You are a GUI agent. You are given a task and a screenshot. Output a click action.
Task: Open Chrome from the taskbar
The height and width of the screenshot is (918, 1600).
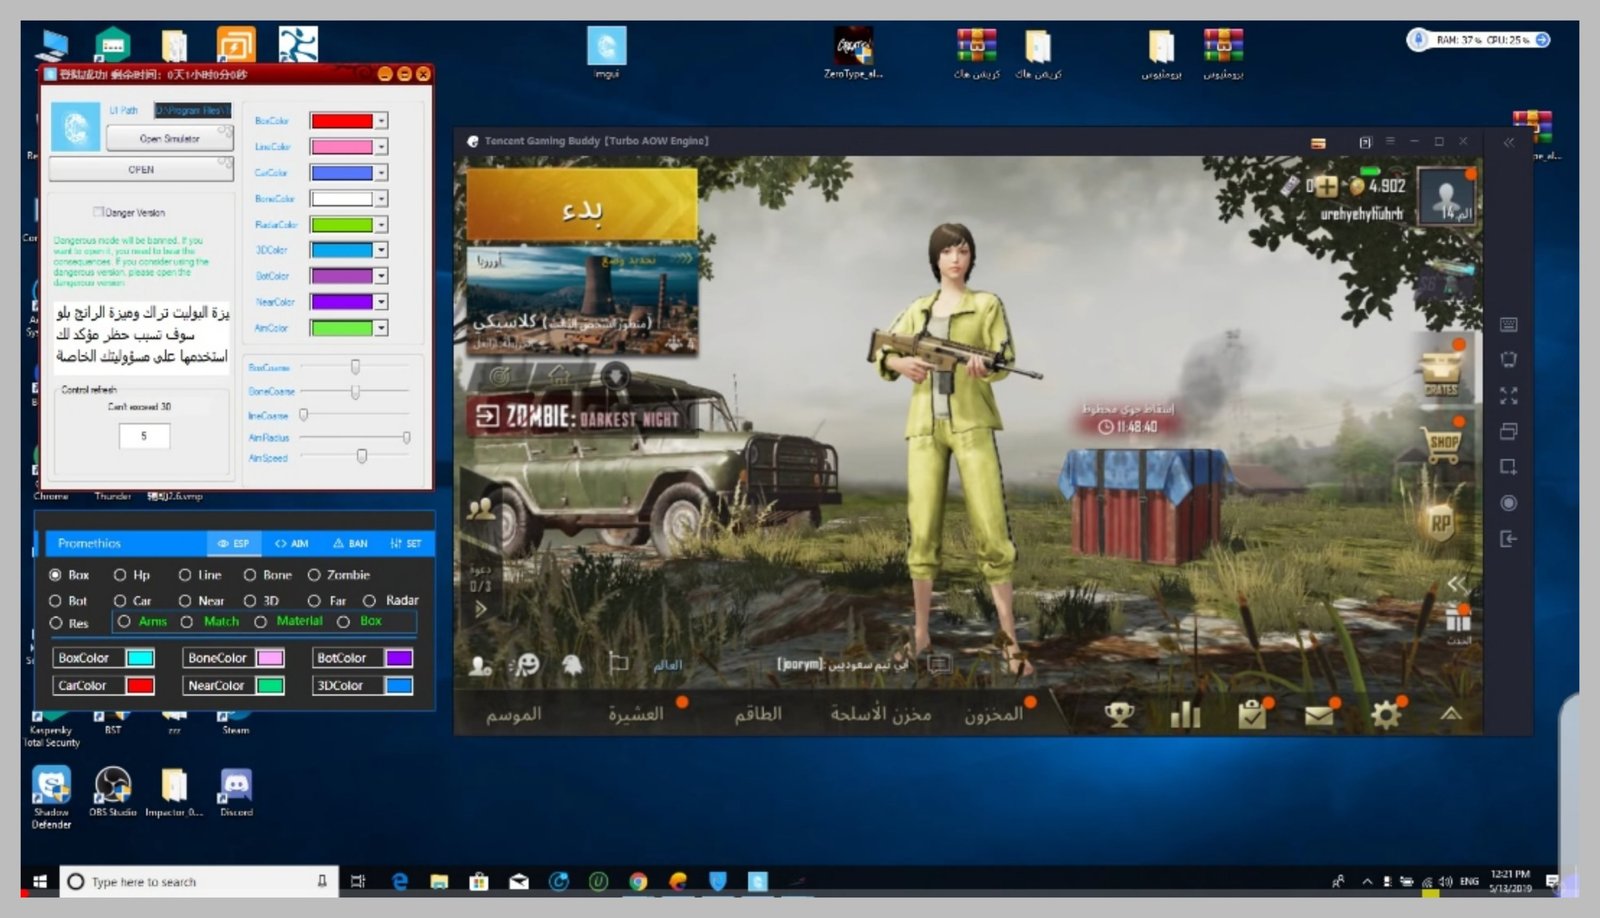tap(638, 881)
